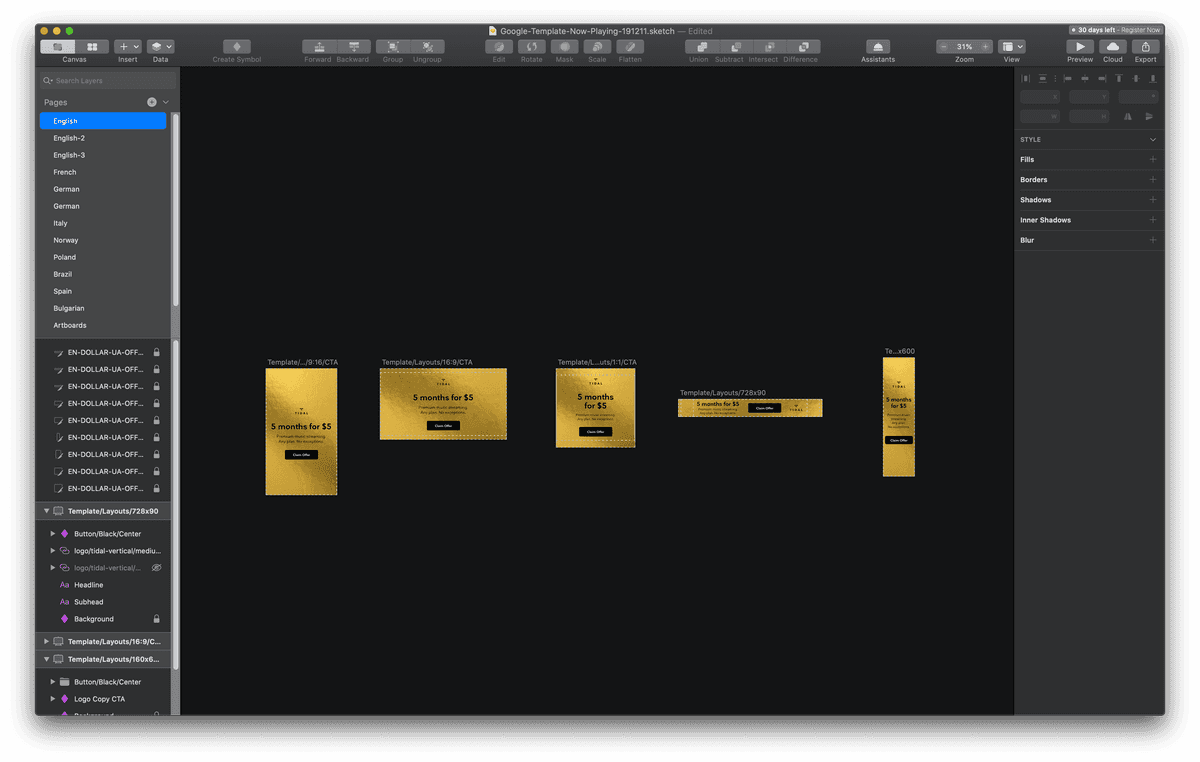
Task: Switch to the Brazil page
Action: [x=103, y=274]
